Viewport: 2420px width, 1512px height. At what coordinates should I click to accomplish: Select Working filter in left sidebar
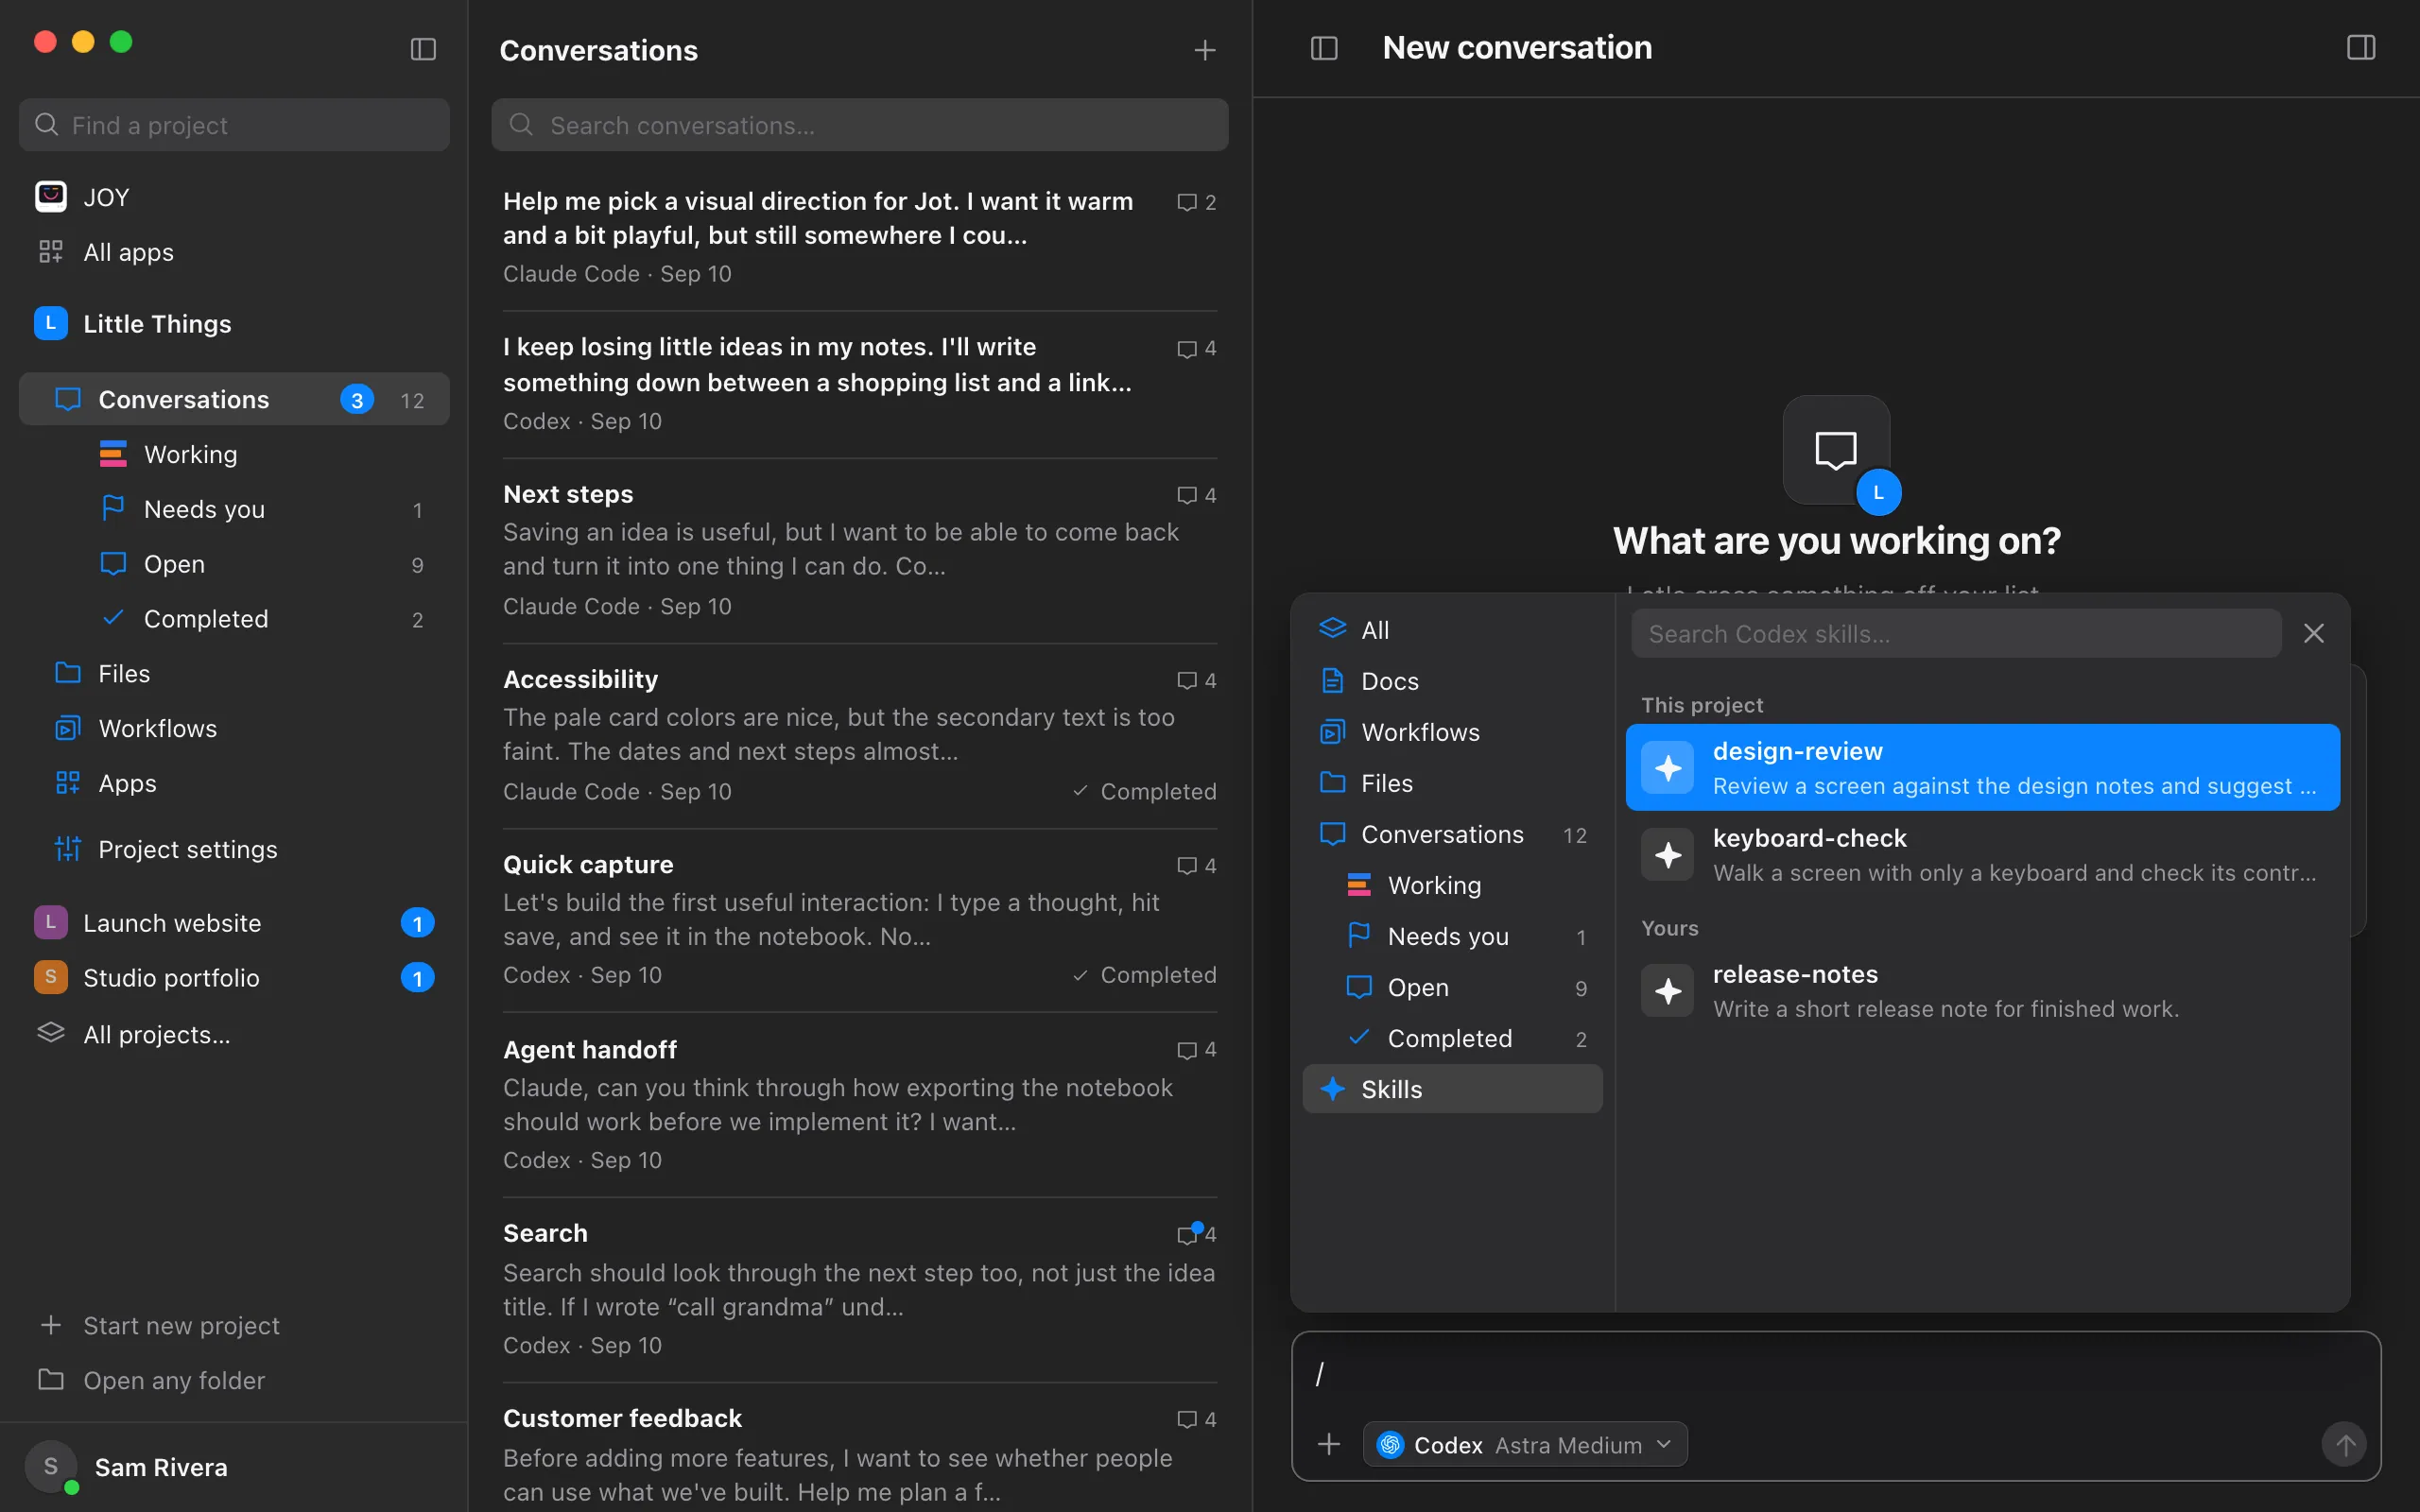click(234, 453)
